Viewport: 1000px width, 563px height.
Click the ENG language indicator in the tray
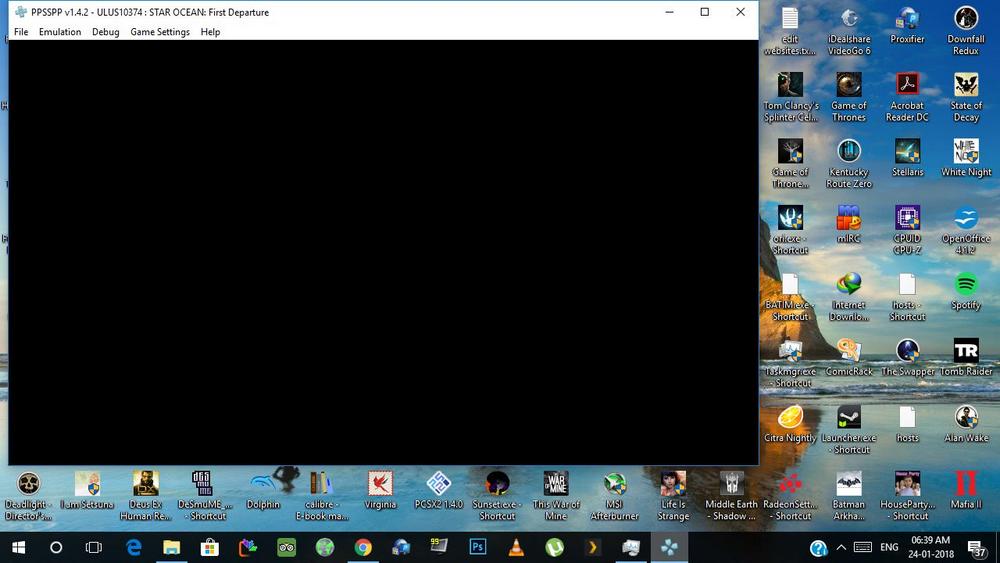(x=888, y=547)
